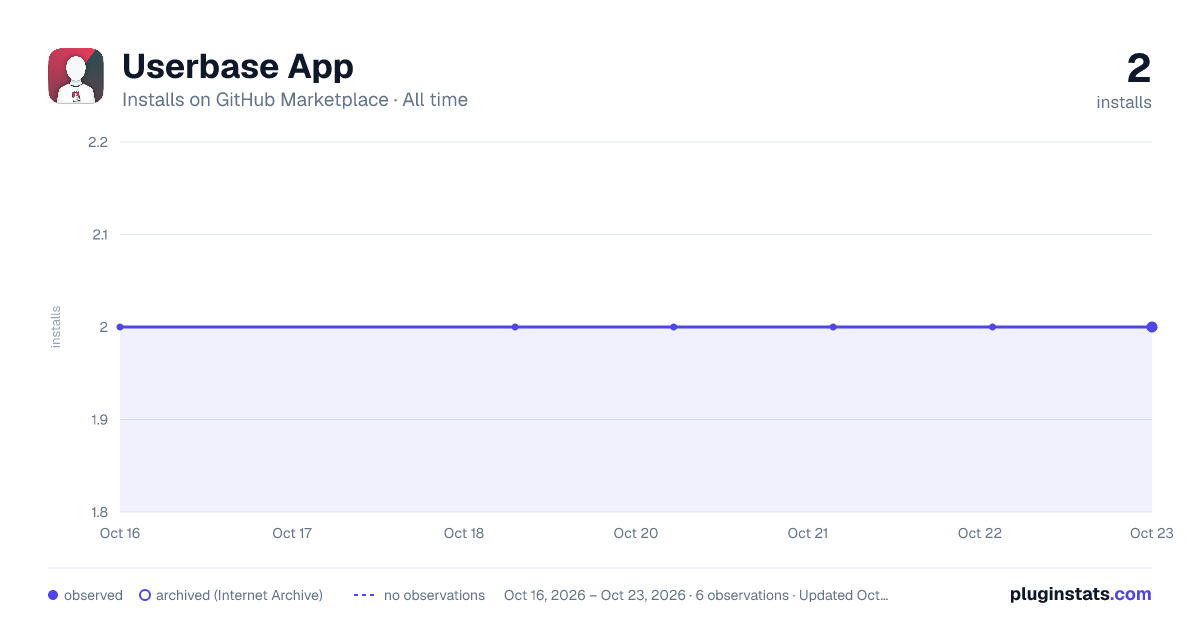The image size is (1200, 630).
Task: Click the filled 'observed' legend dot
Action: [x=53, y=595]
